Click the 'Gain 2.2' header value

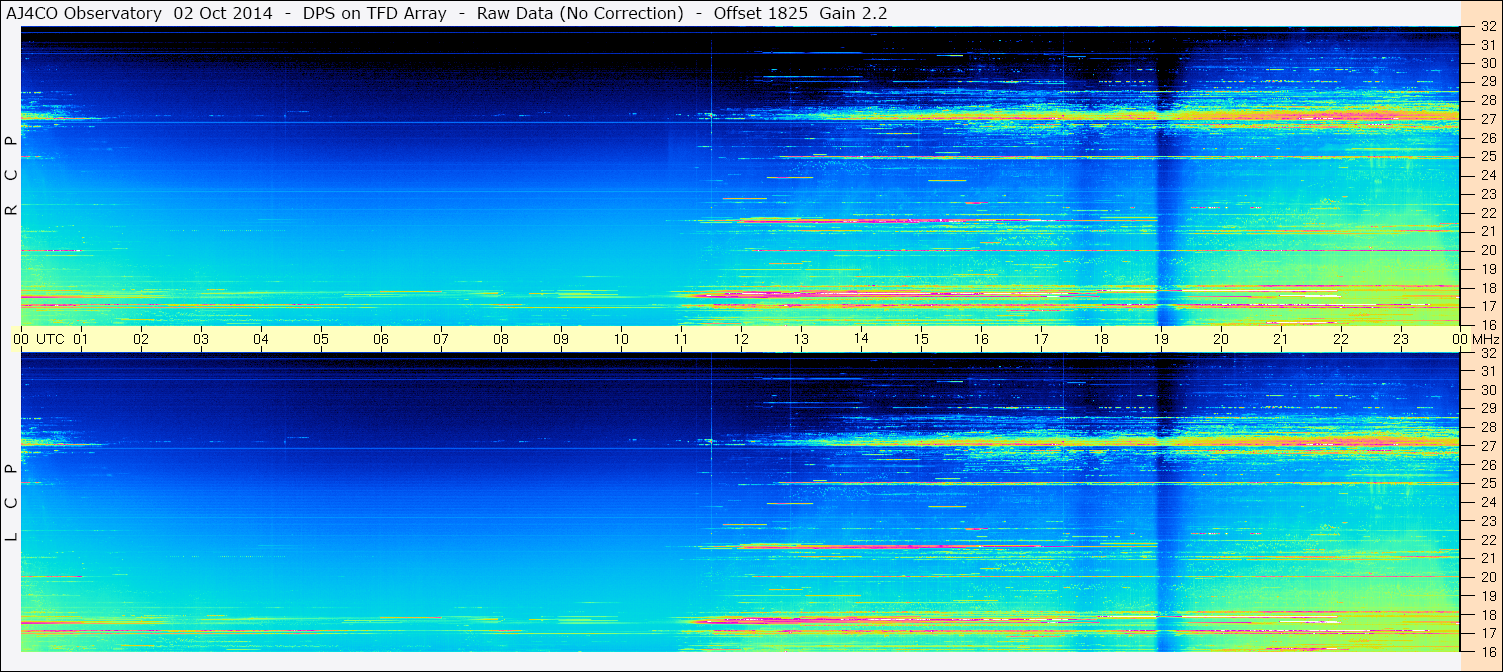click(853, 13)
